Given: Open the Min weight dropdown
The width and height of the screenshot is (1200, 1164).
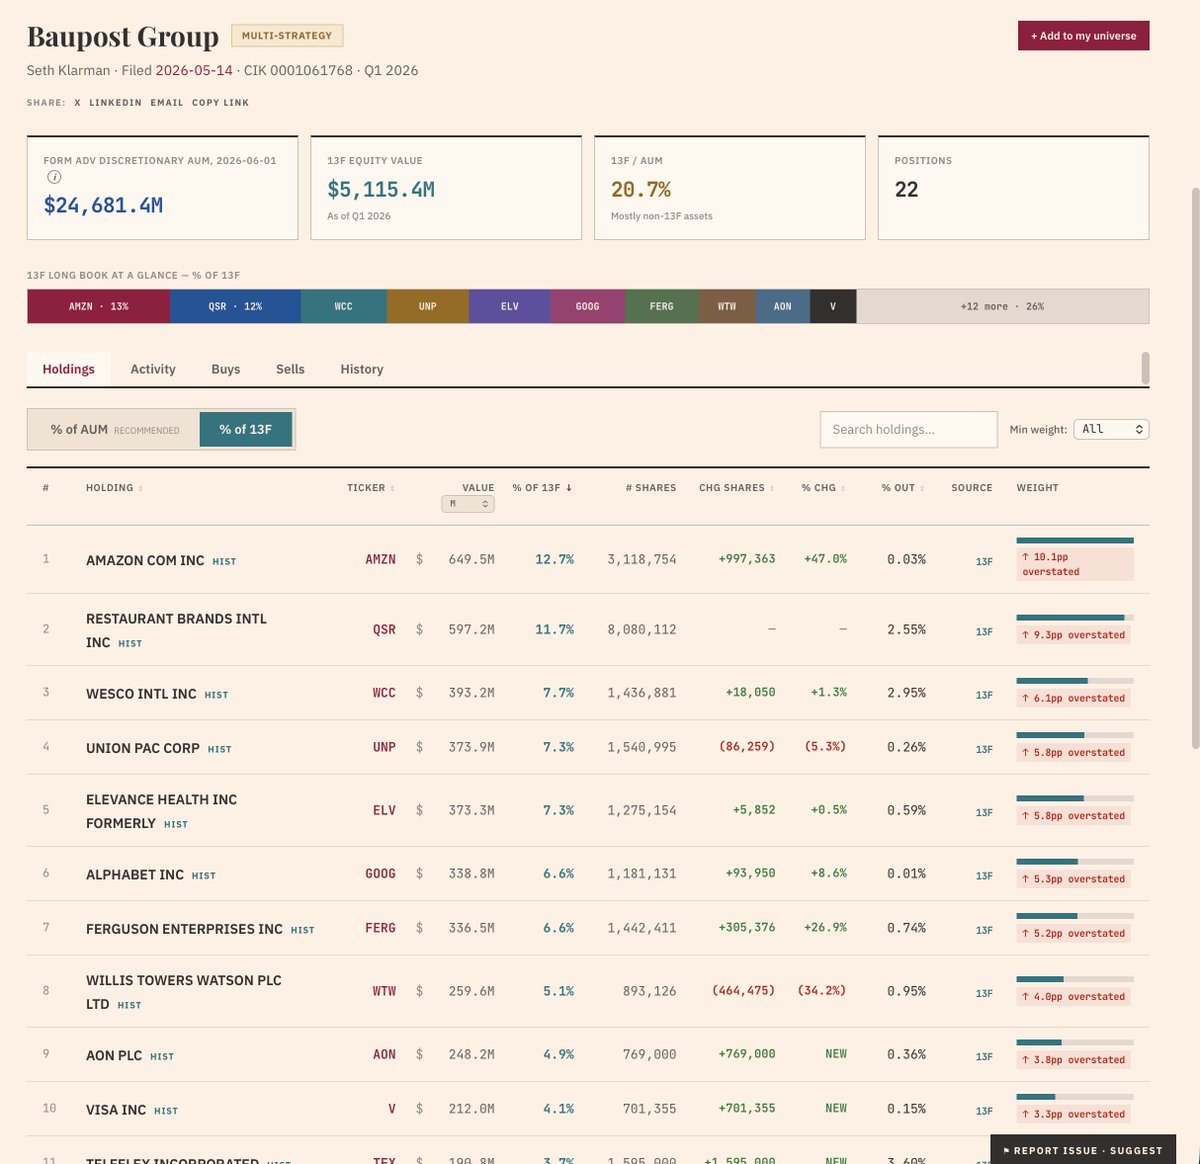Looking at the screenshot, I should (1111, 429).
